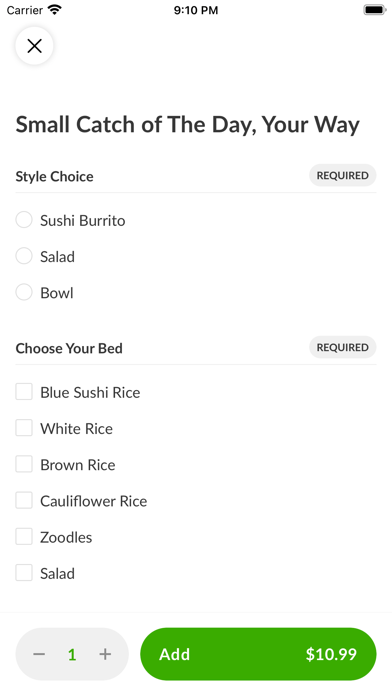Tap the battery icon in status bar
This screenshot has width=392, height=696.
coord(375,10)
